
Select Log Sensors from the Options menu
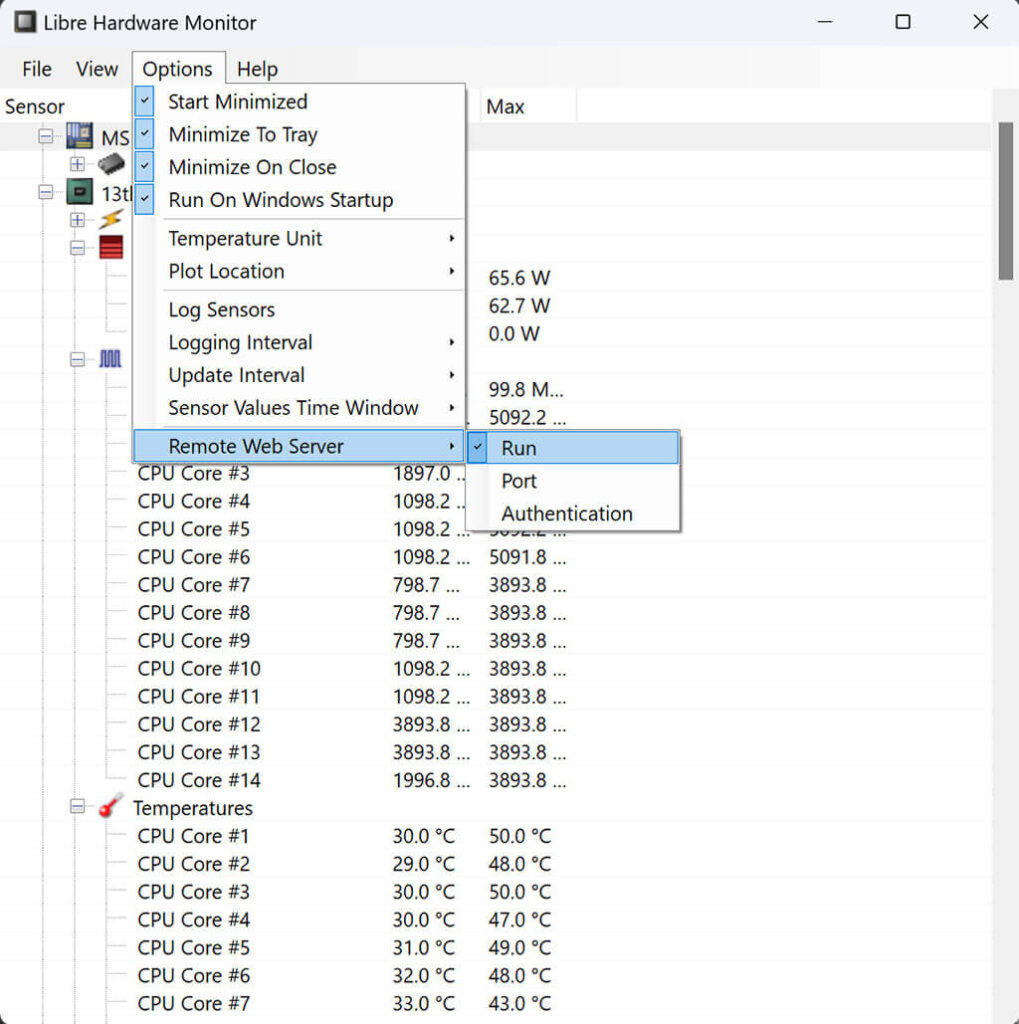coord(221,310)
